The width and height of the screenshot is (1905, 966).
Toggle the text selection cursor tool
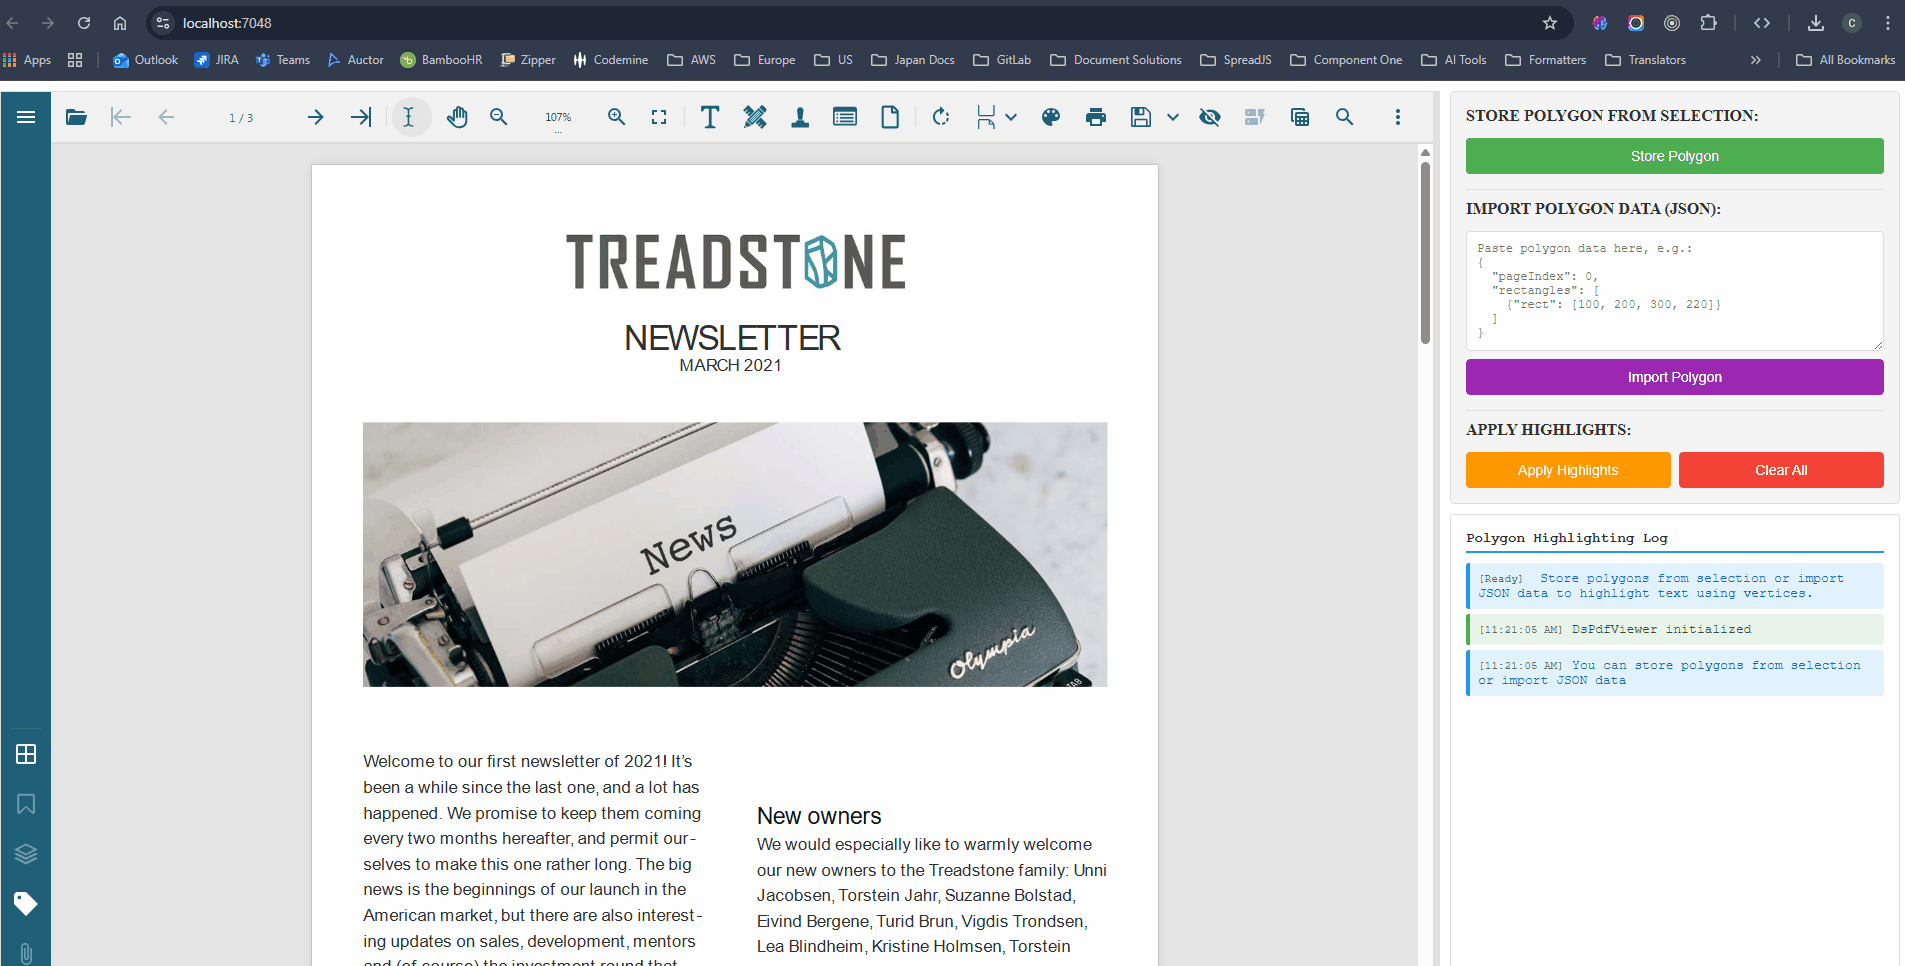409,117
